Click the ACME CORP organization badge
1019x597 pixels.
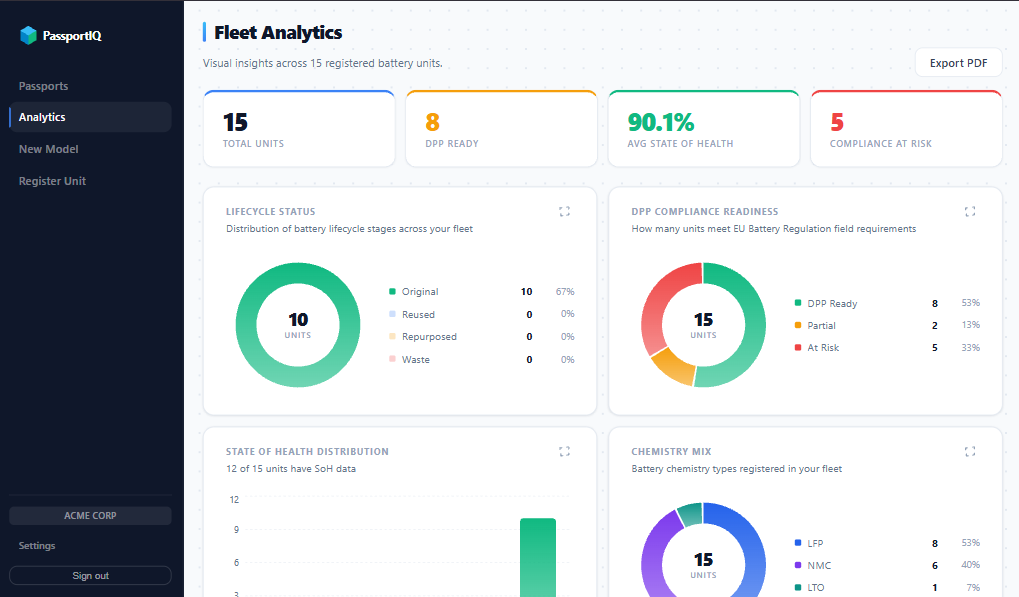(x=90, y=515)
